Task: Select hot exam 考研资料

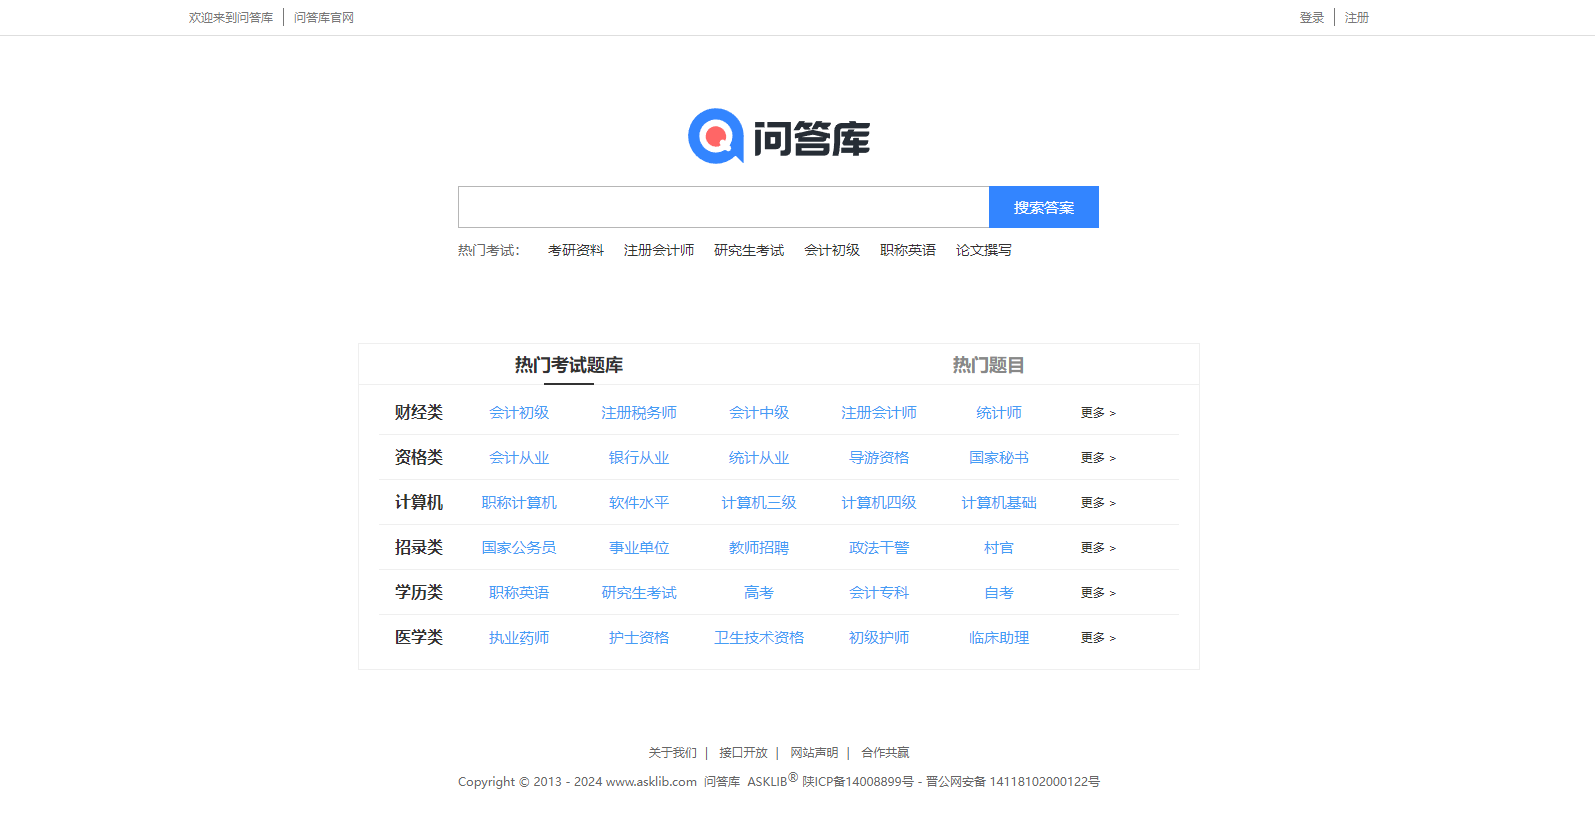Action: pos(576,250)
